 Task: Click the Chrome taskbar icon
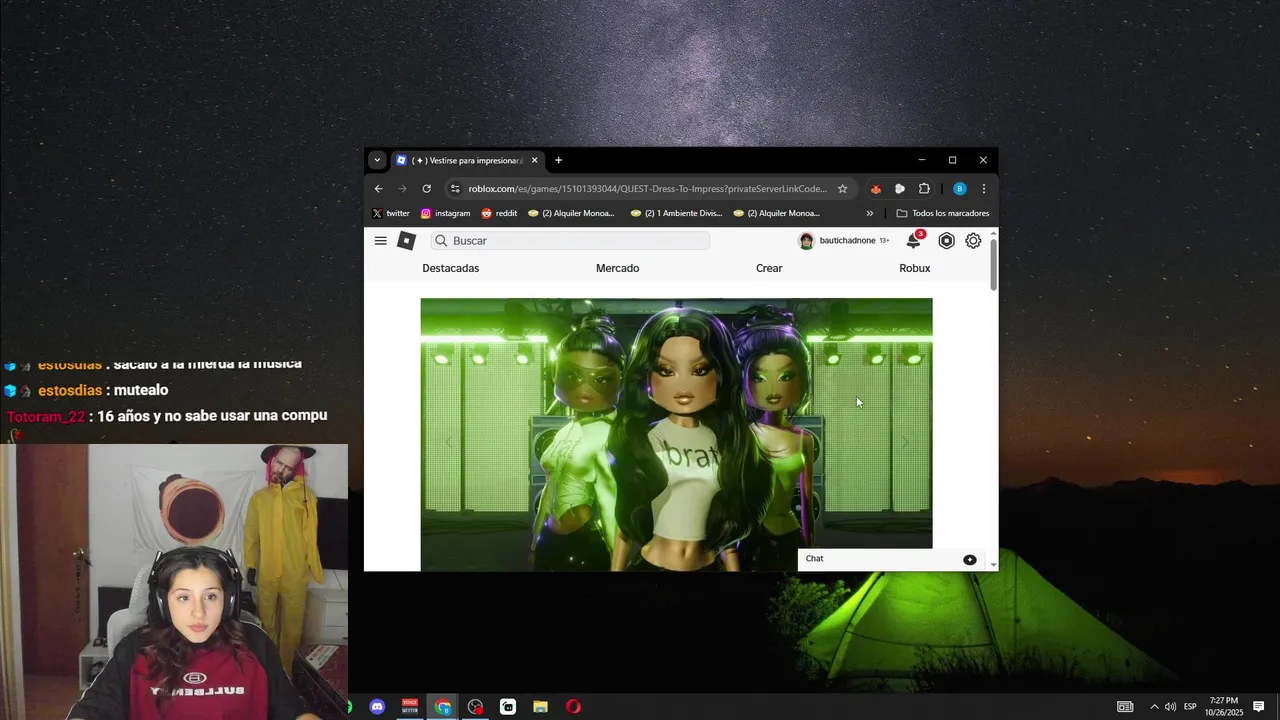point(443,707)
